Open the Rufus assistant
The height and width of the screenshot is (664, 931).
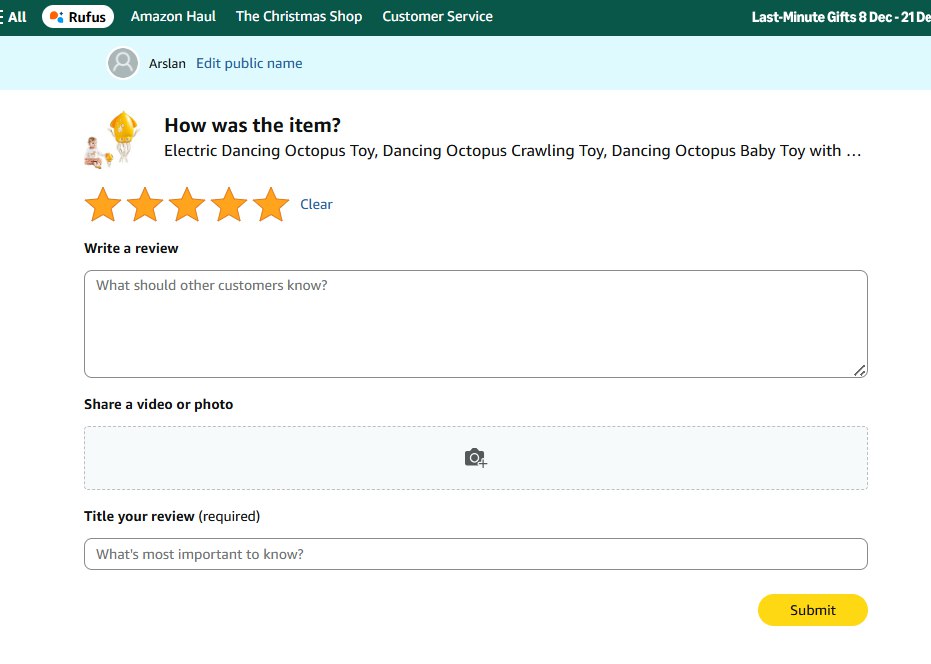78,17
